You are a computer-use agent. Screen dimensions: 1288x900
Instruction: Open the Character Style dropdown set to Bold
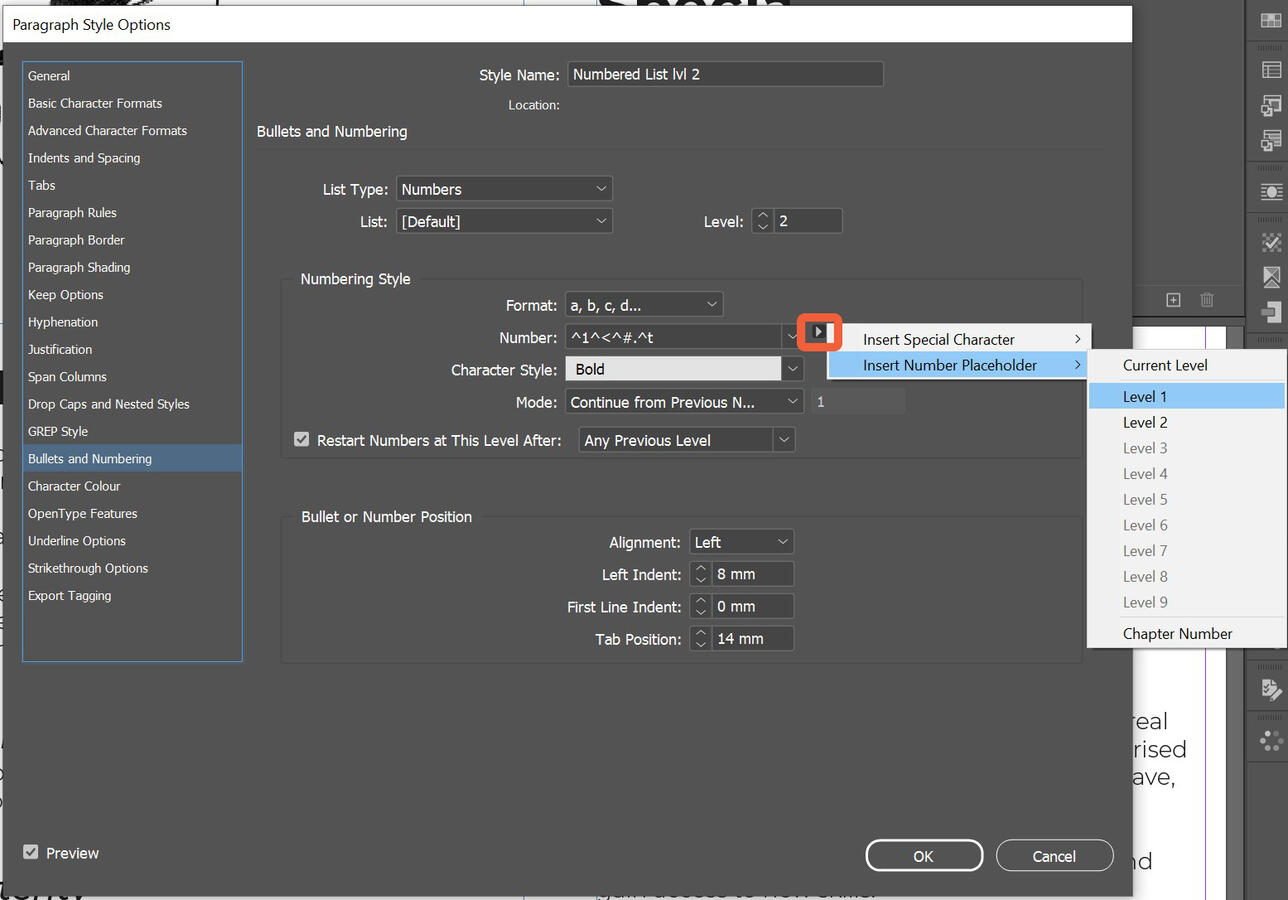coord(684,368)
